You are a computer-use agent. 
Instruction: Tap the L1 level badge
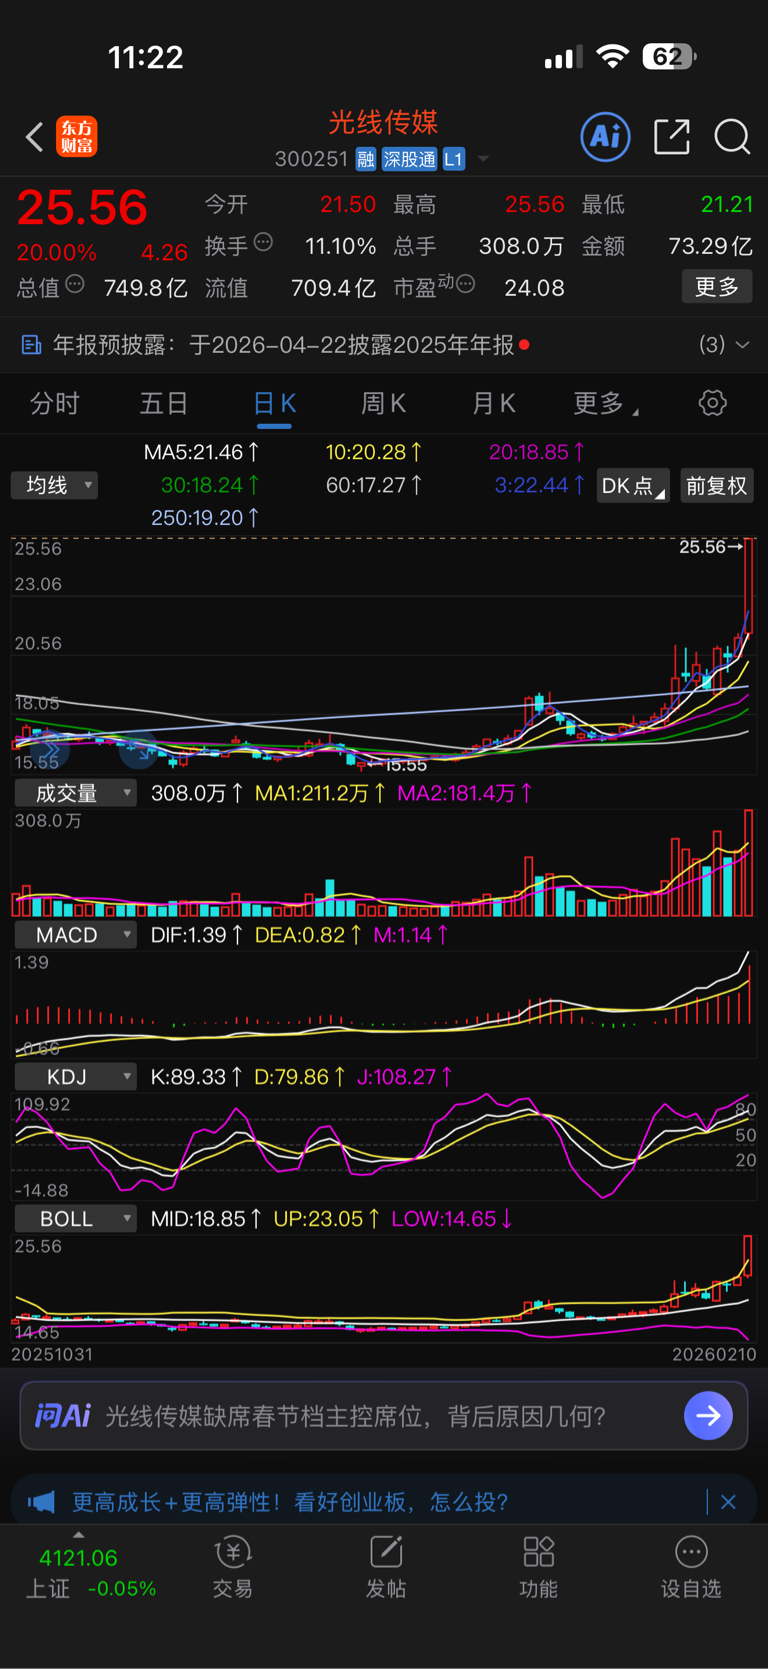pos(454,159)
